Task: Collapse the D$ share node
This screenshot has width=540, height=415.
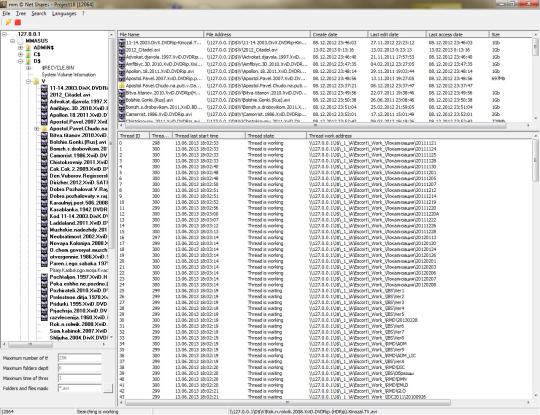Action: pyautogui.click(x=20, y=61)
